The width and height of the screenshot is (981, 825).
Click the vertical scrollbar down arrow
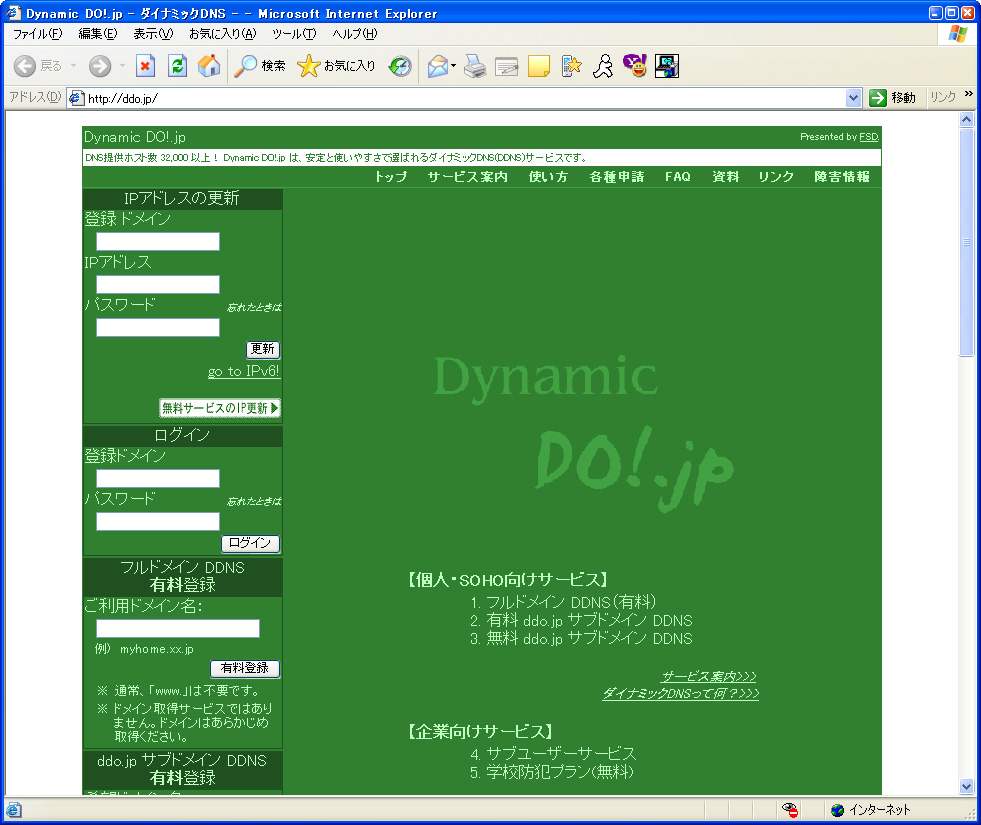pyautogui.click(x=966, y=786)
